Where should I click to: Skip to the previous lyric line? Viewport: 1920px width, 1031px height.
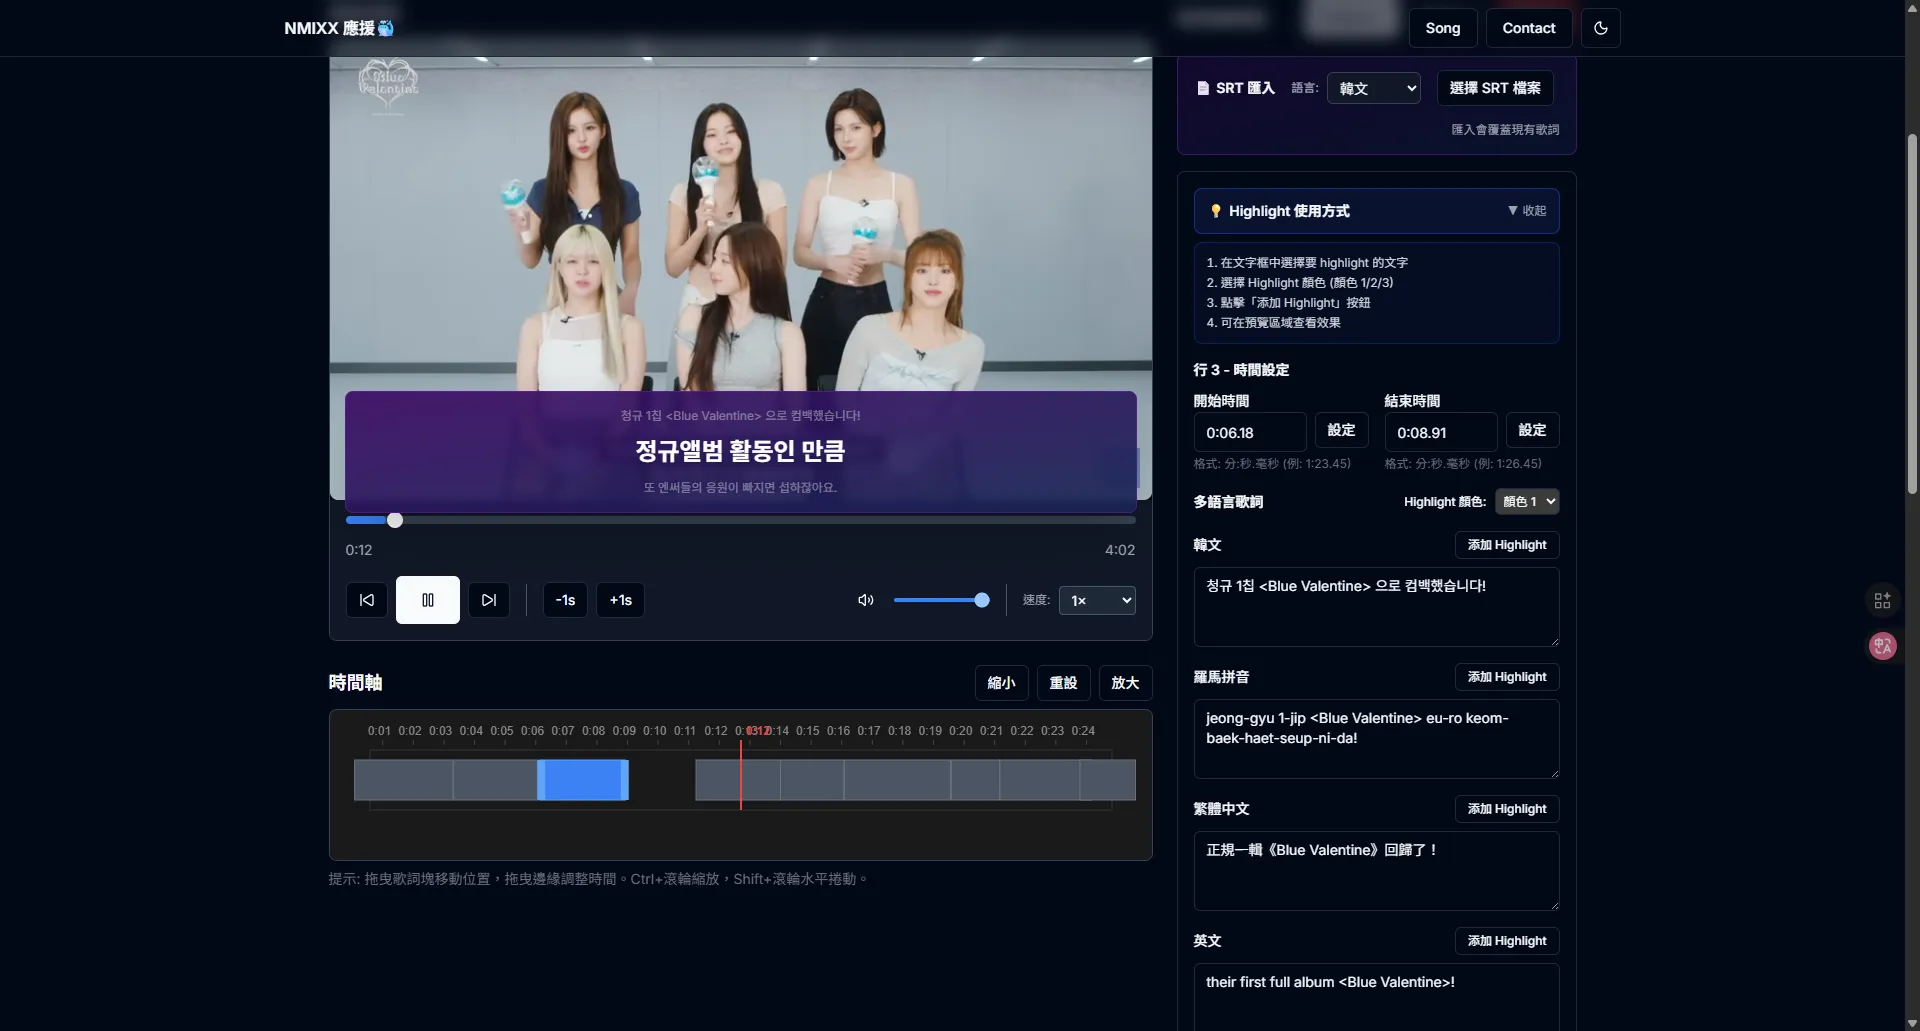[x=367, y=600]
